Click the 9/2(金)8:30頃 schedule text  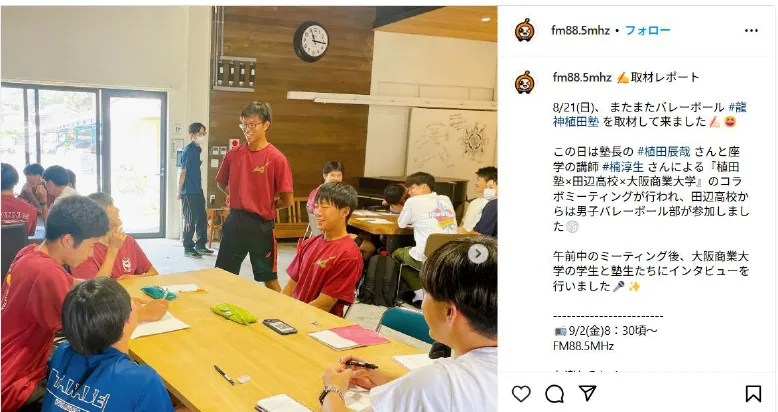click(x=613, y=331)
